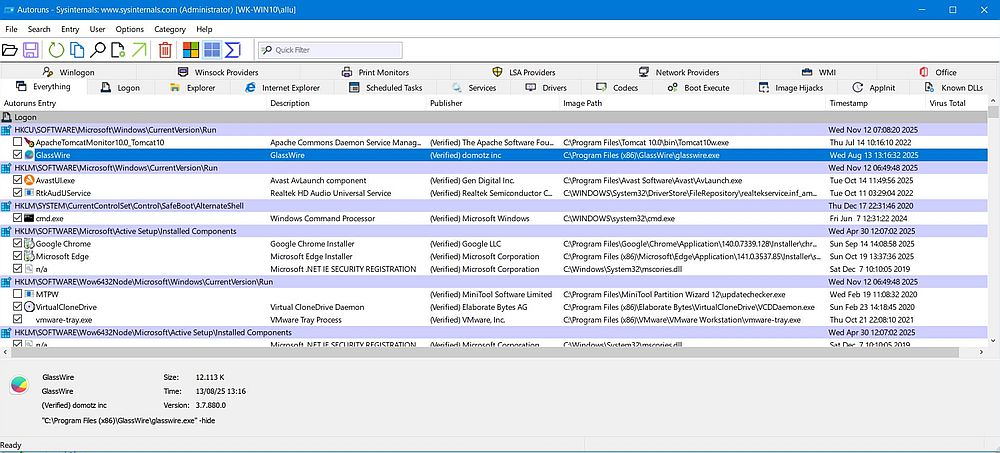Open the File menu
Viewport: 1000px width, 453px height.
[11, 29]
